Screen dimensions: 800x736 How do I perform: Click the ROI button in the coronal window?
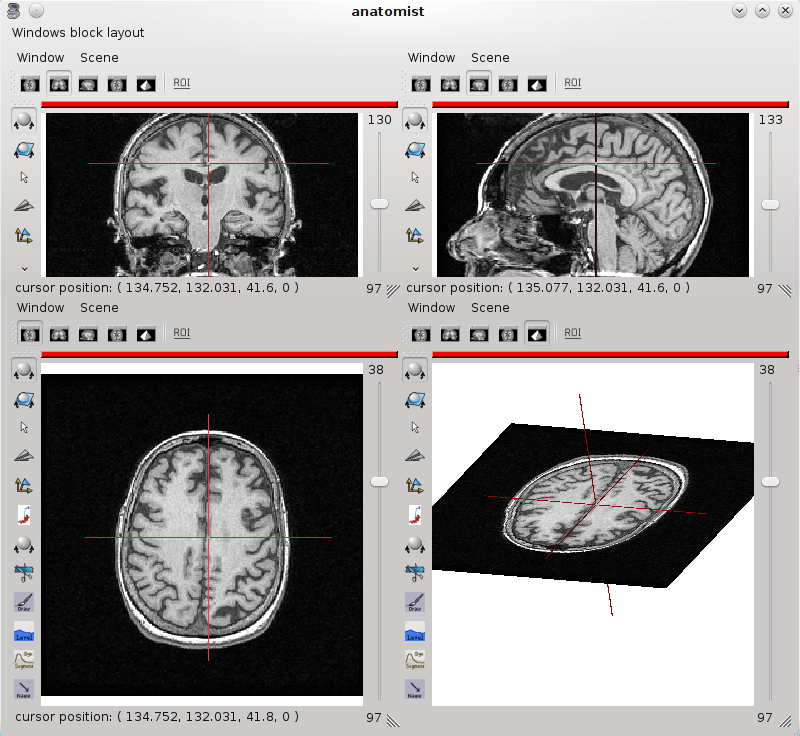181,83
